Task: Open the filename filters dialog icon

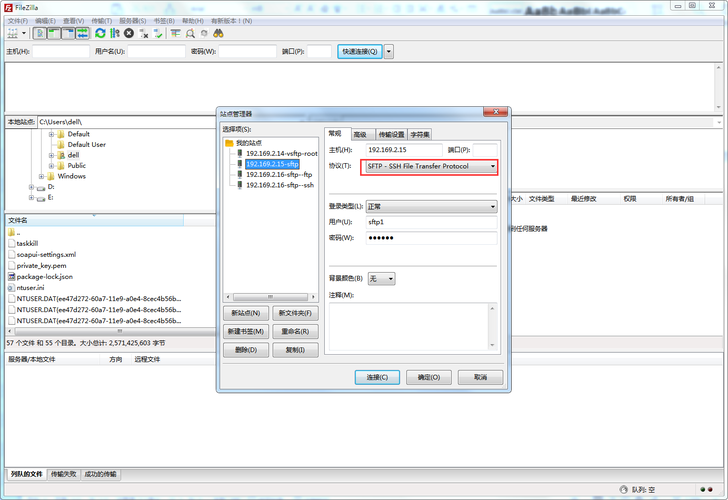Action: [176, 33]
